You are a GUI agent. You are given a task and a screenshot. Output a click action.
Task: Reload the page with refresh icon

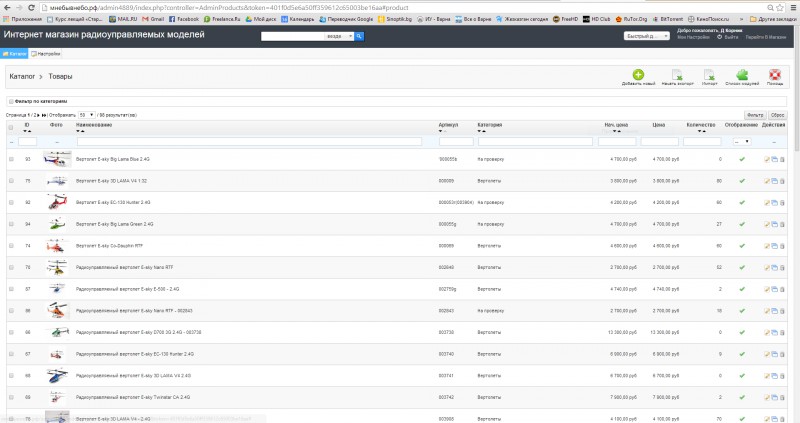coord(31,8)
